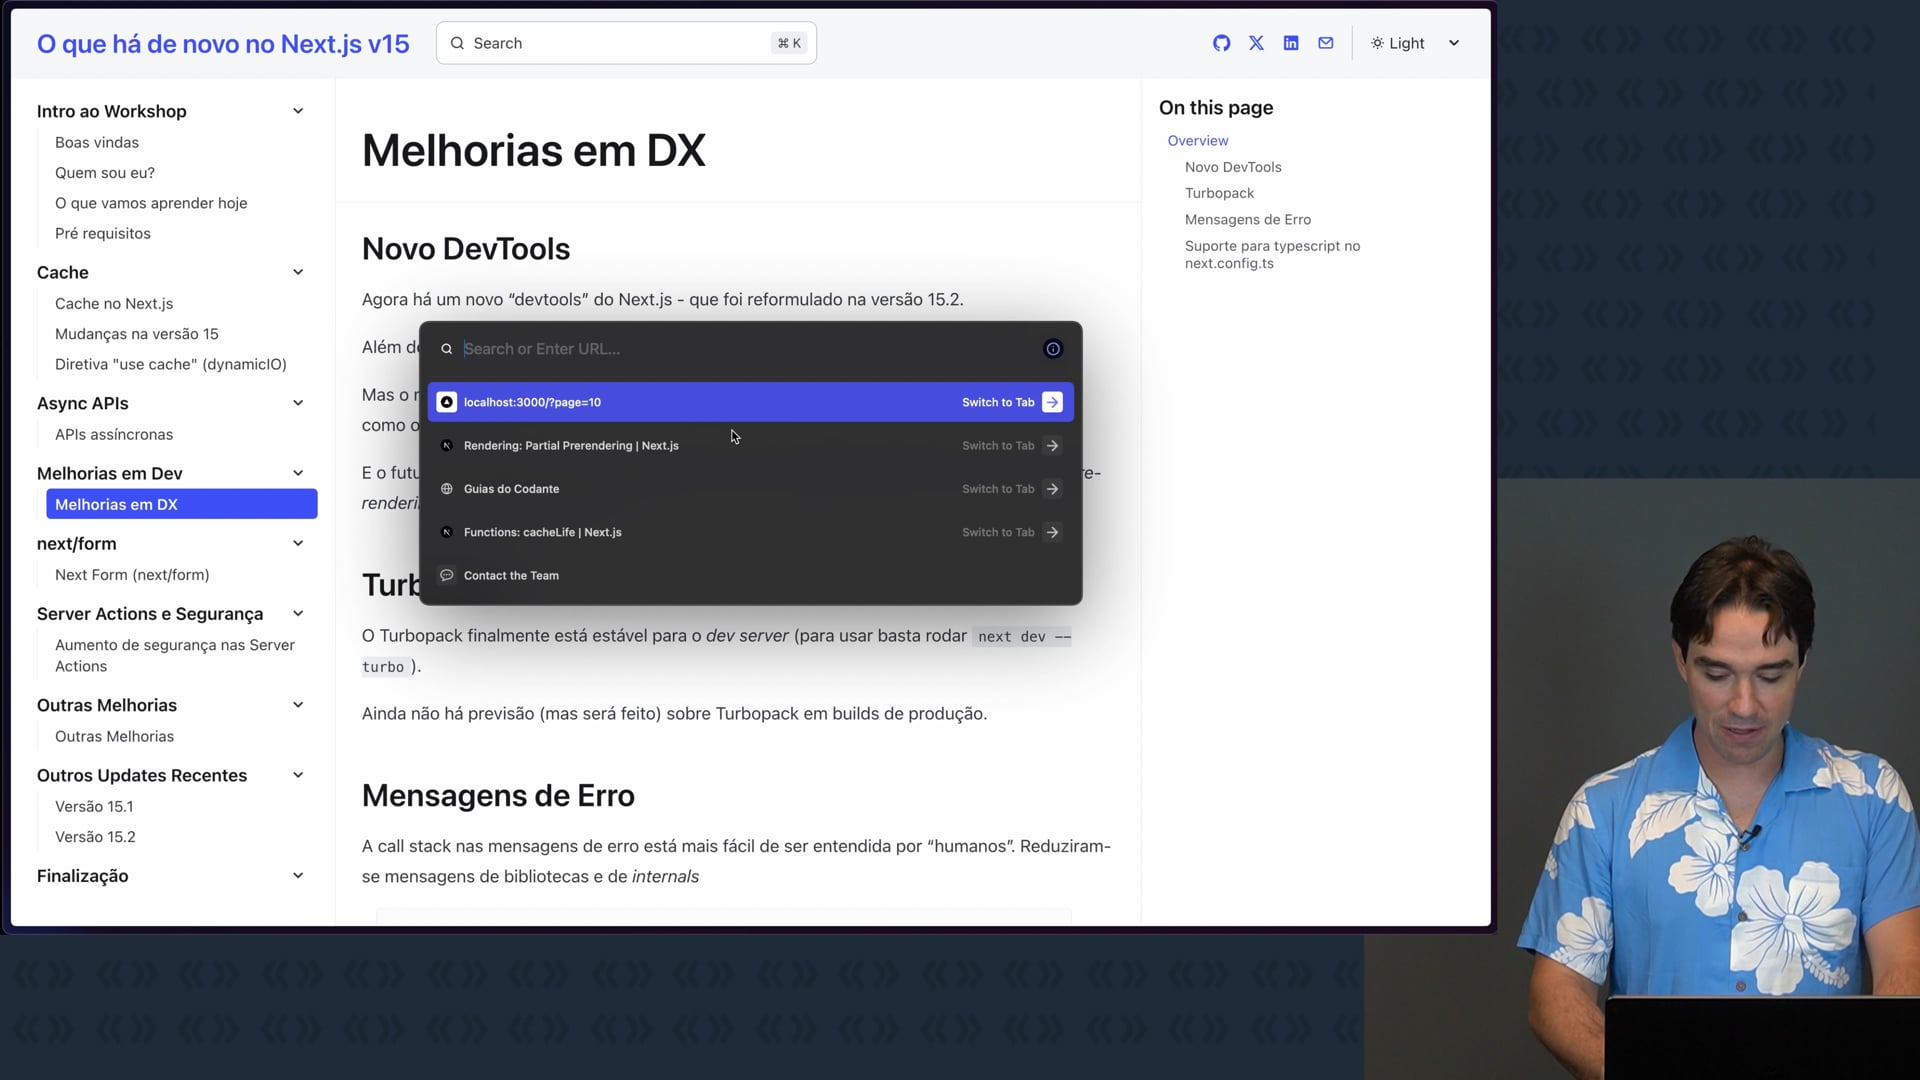Click the globe icon beside Guias do Codante
1920x1080 pixels.
447,489
